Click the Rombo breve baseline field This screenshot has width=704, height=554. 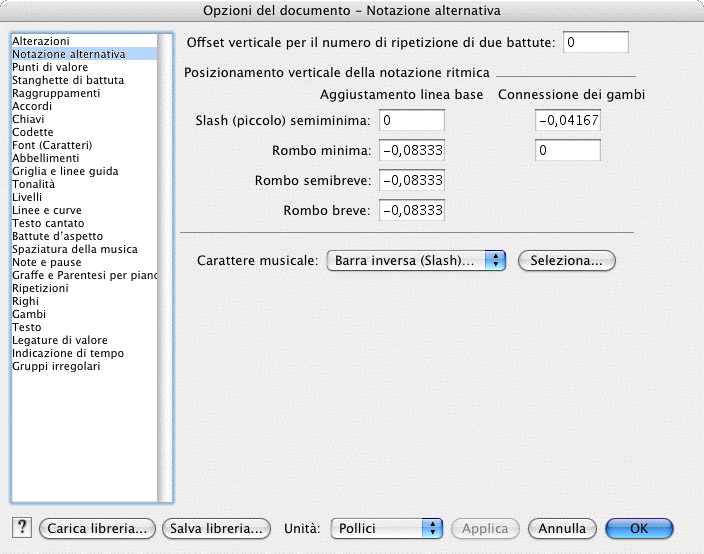click(x=412, y=211)
